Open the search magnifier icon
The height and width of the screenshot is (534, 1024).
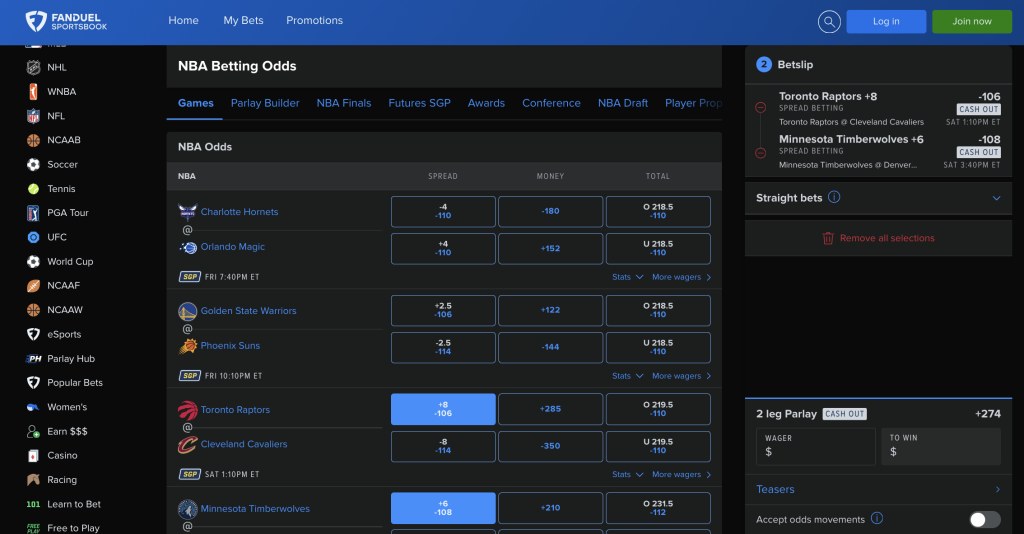click(829, 22)
